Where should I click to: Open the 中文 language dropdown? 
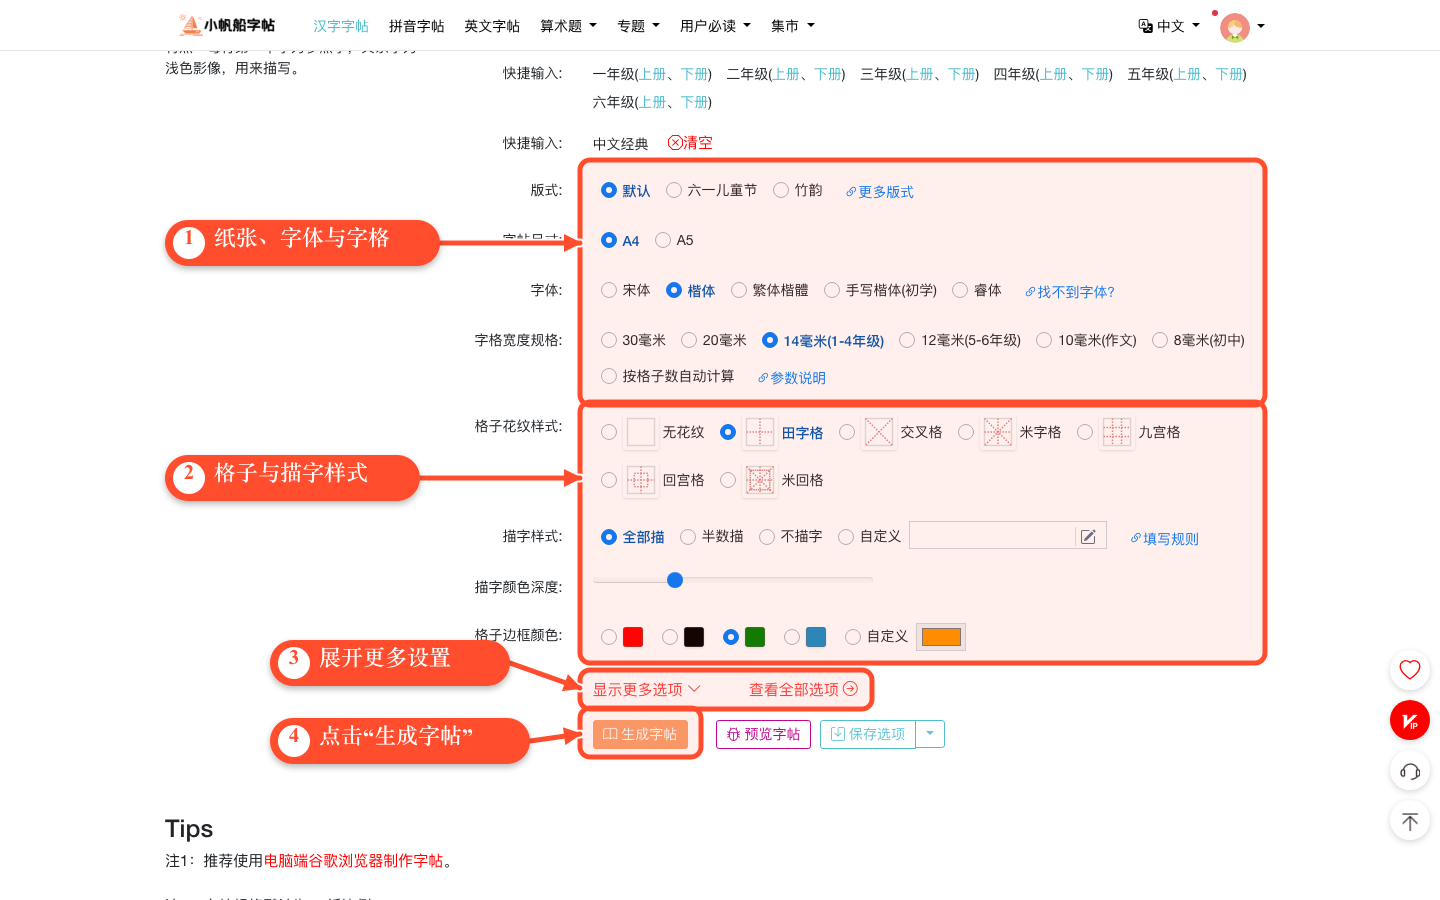[x=1178, y=26]
